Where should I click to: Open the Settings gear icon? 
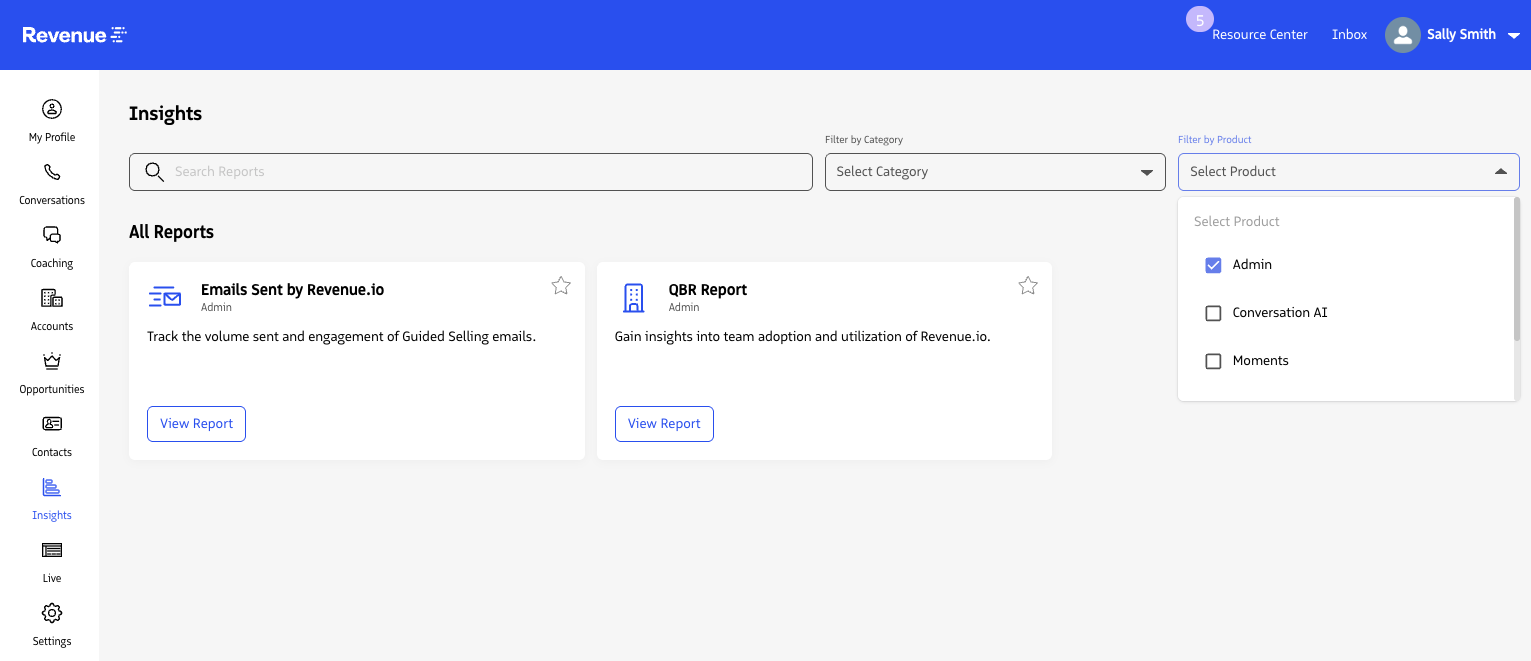click(x=52, y=613)
